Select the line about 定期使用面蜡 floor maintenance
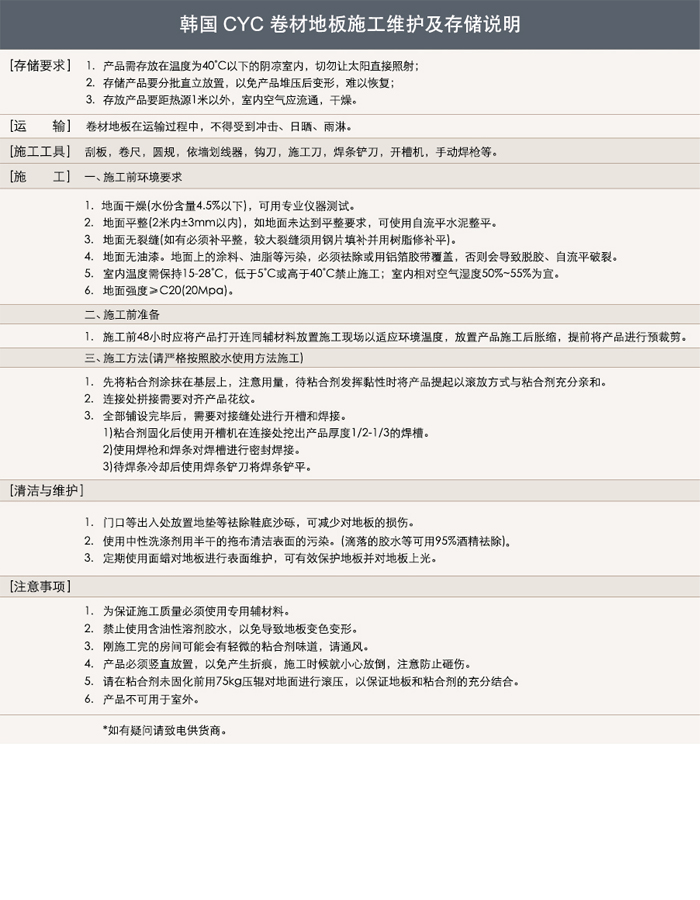Image resolution: width=700 pixels, height=900 pixels. (x=261, y=559)
